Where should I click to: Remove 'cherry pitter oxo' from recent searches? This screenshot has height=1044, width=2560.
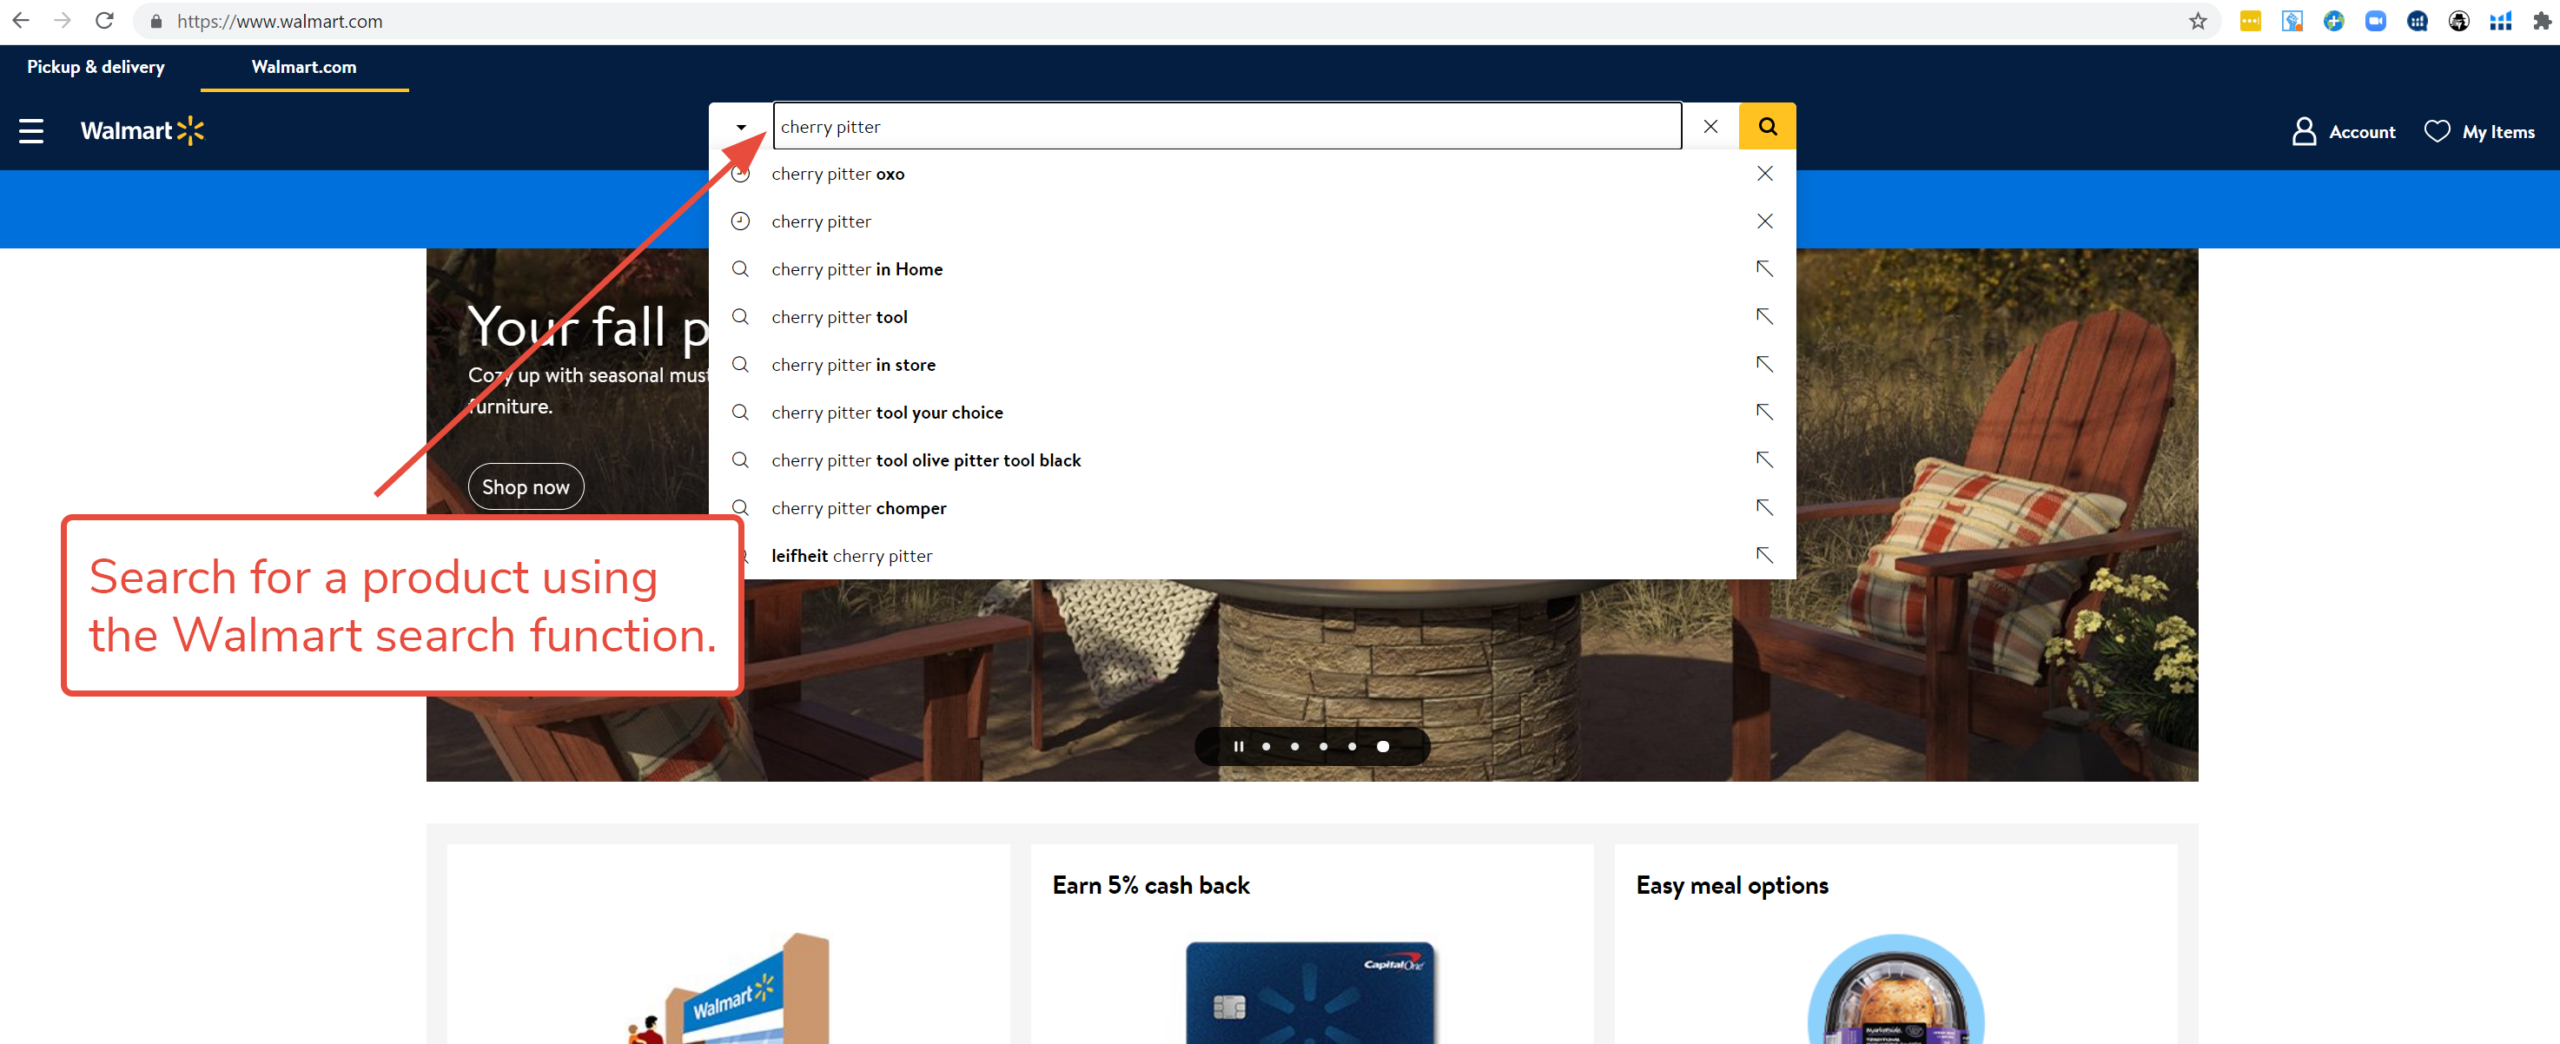(x=1764, y=173)
